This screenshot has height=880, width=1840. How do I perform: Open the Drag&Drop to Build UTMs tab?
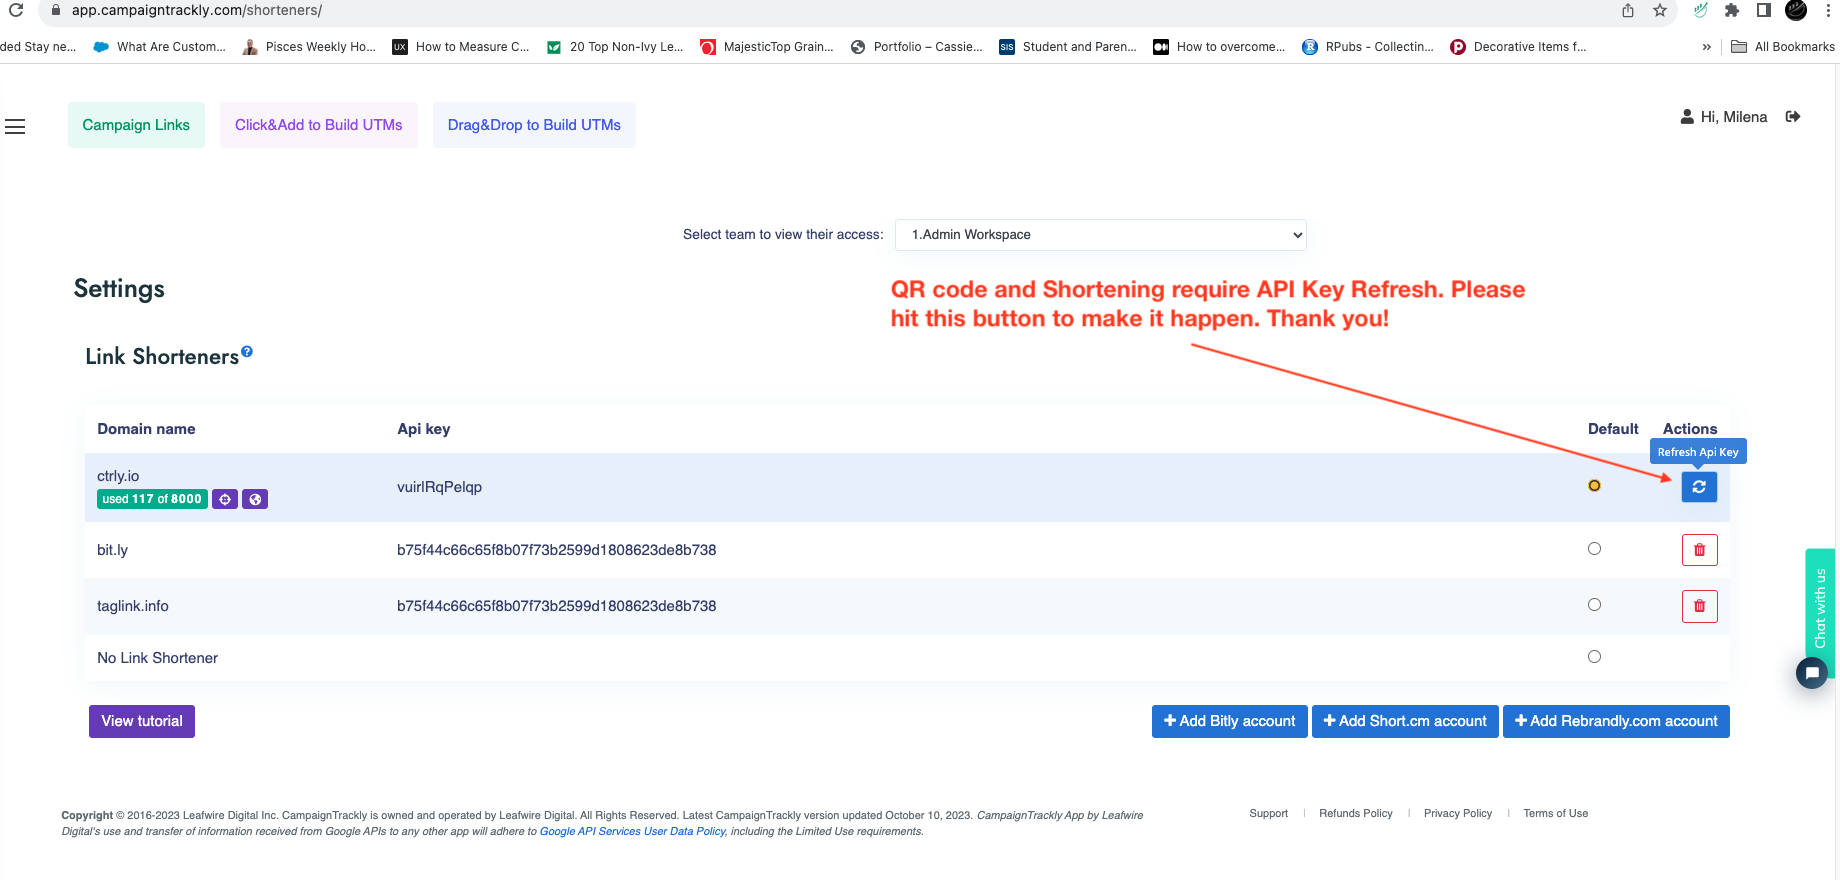[x=534, y=125]
